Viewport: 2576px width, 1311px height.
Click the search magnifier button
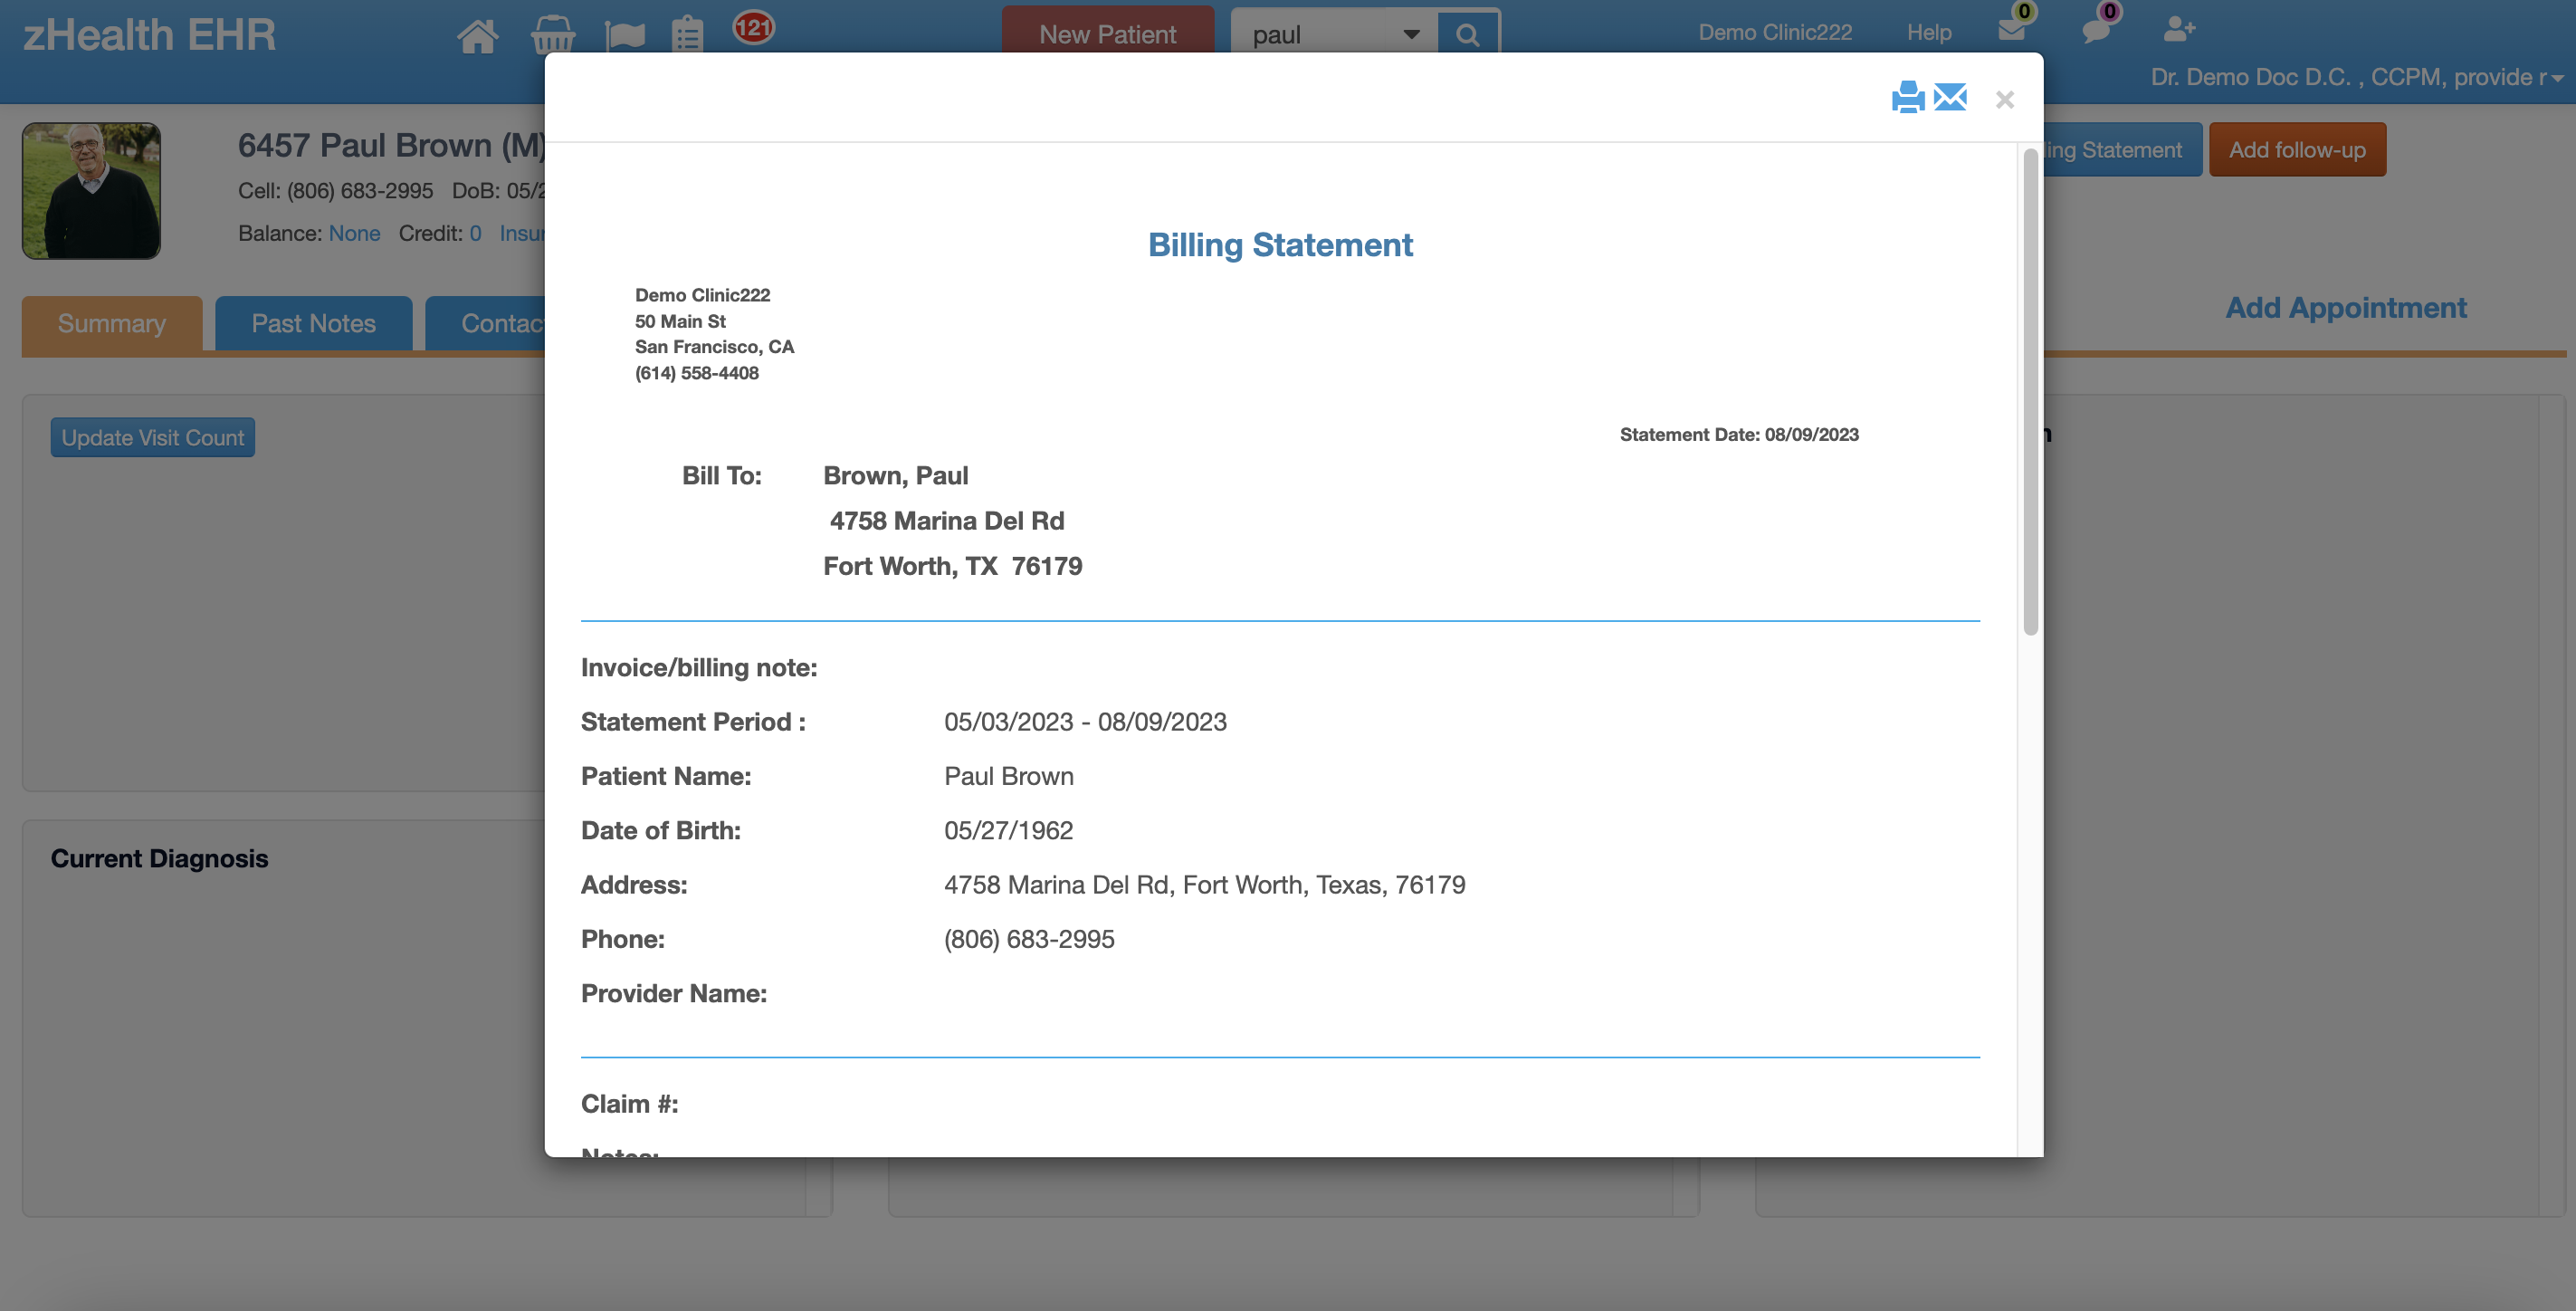click(x=1468, y=33)
